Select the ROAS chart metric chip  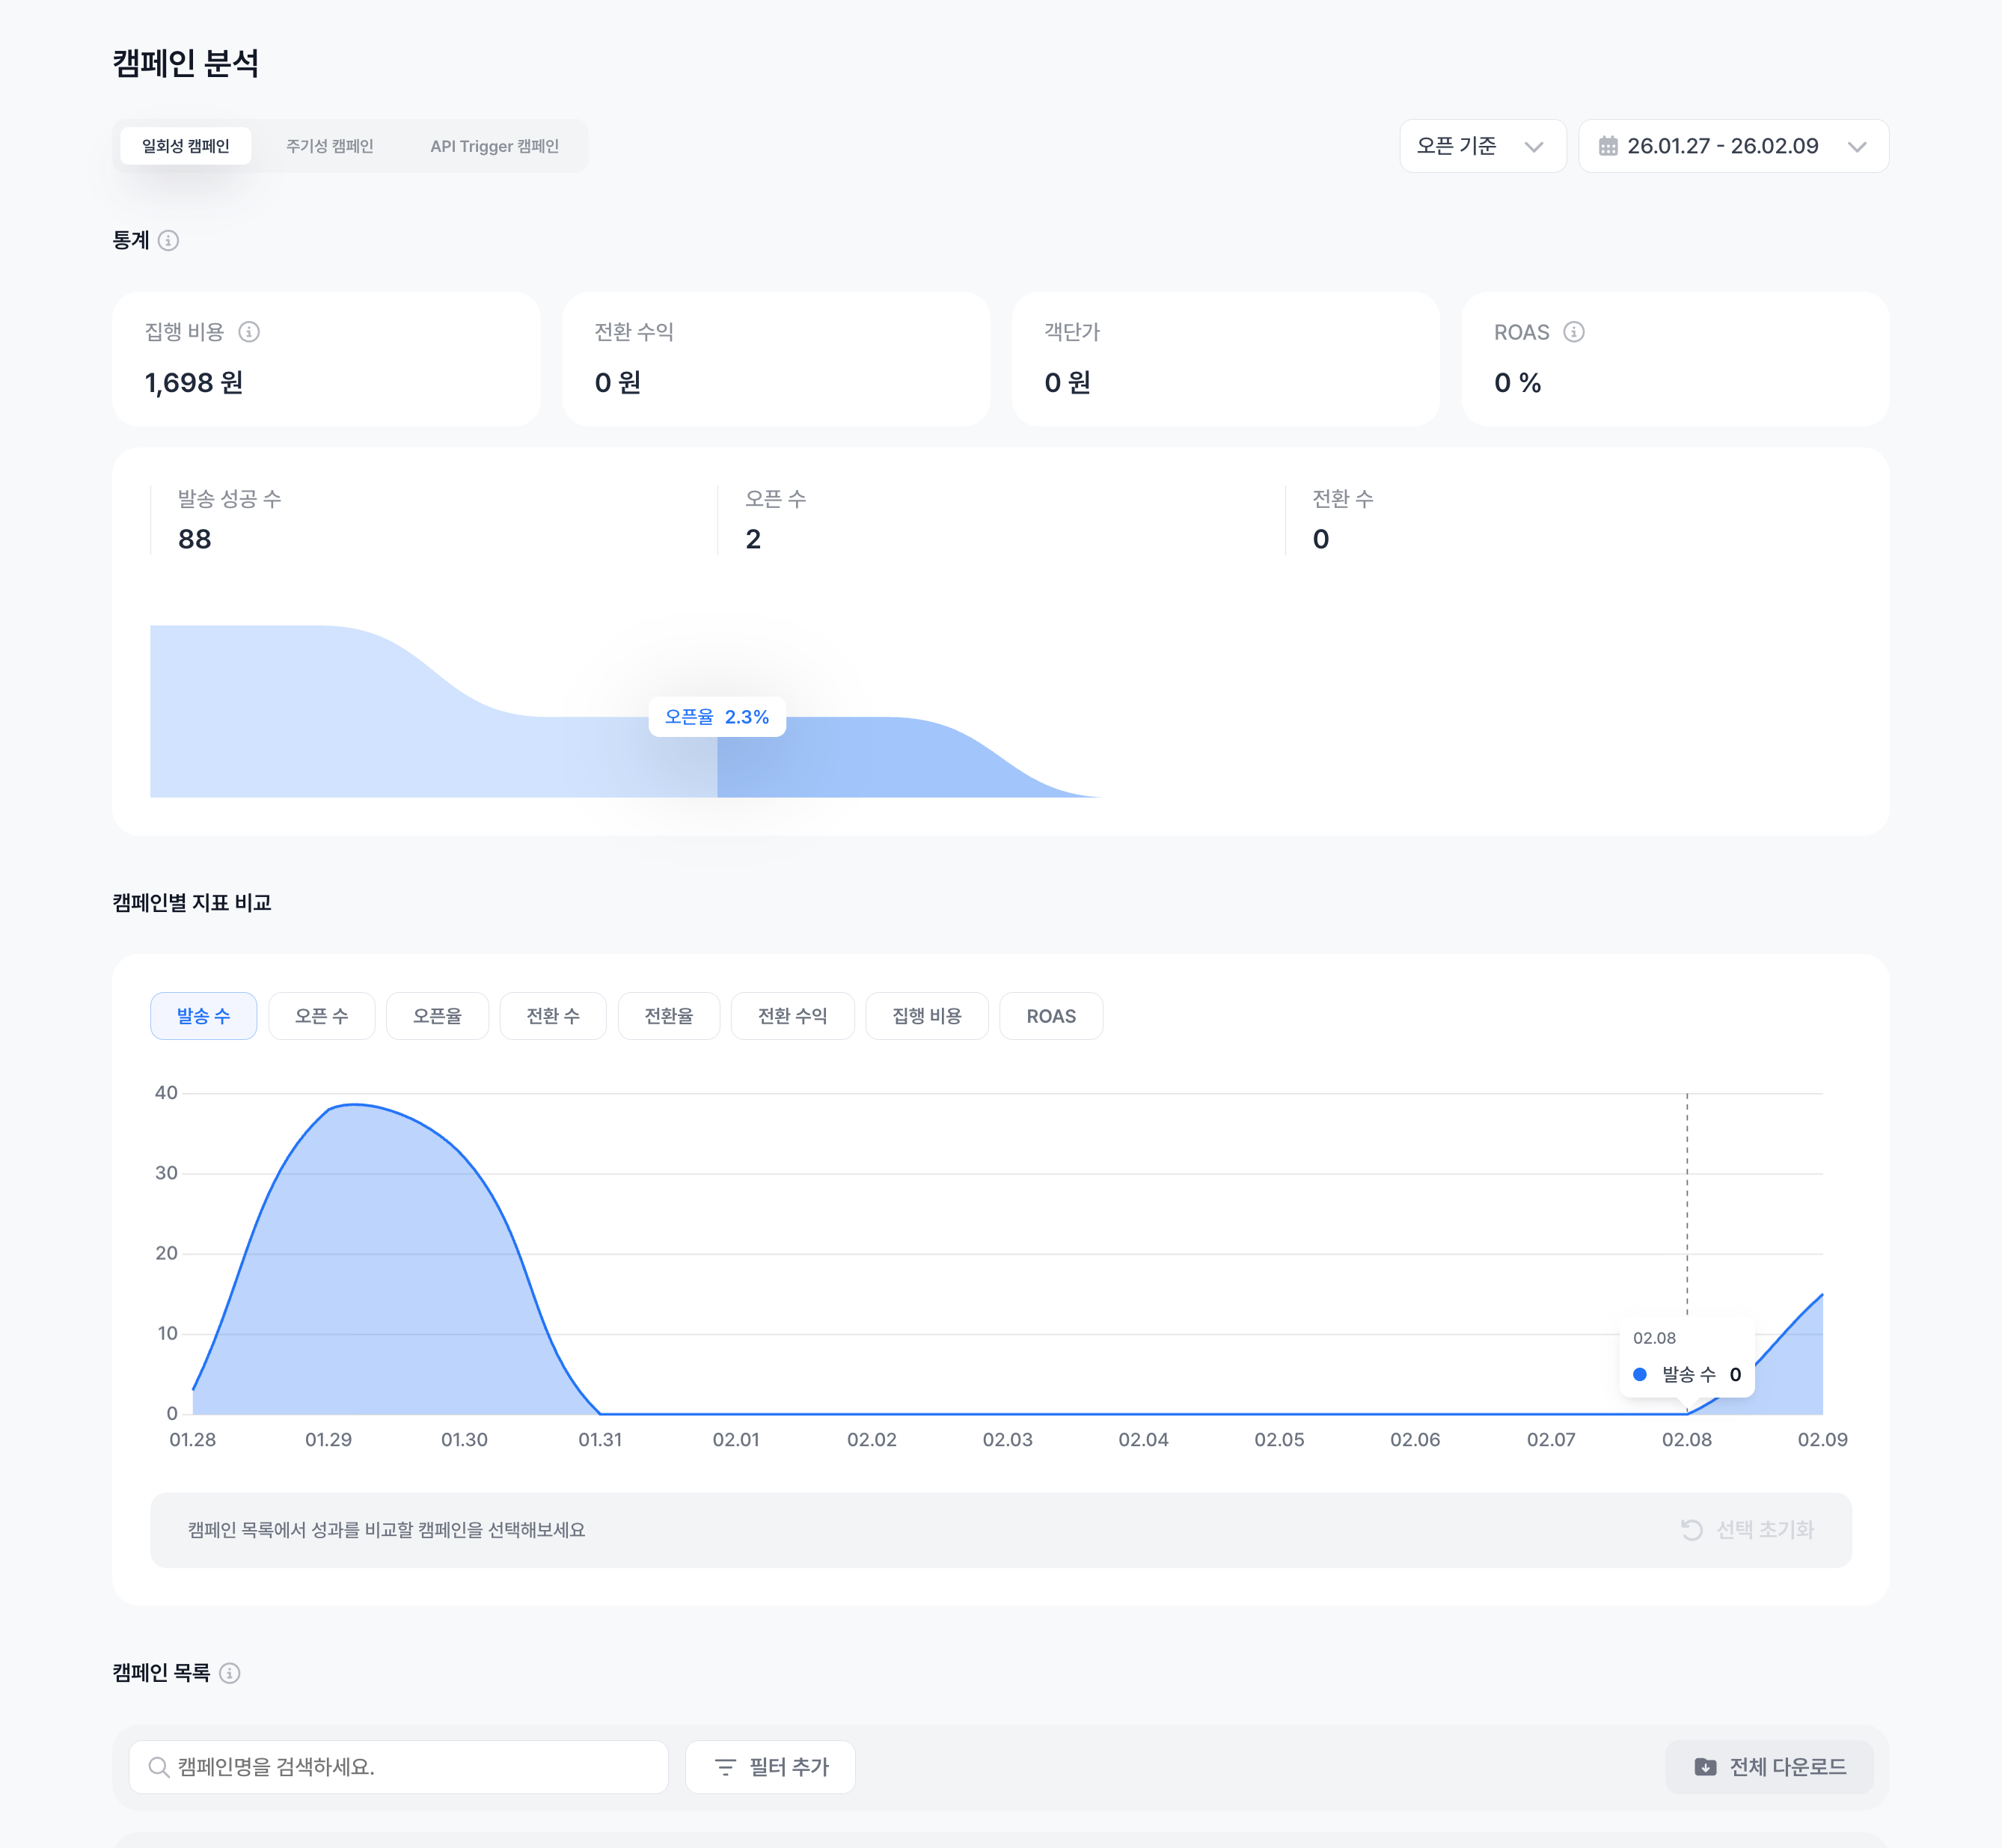click(1050, 1016)
